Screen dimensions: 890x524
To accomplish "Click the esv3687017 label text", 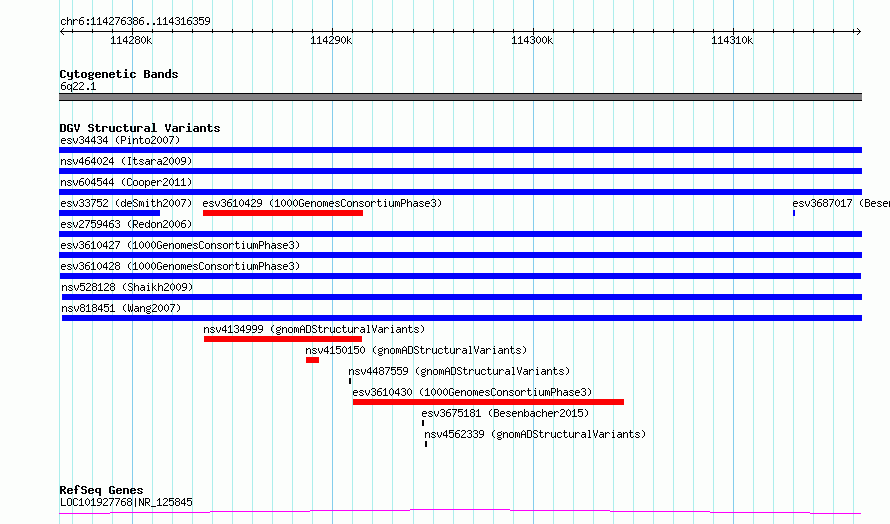I will (x=841, y=203).
